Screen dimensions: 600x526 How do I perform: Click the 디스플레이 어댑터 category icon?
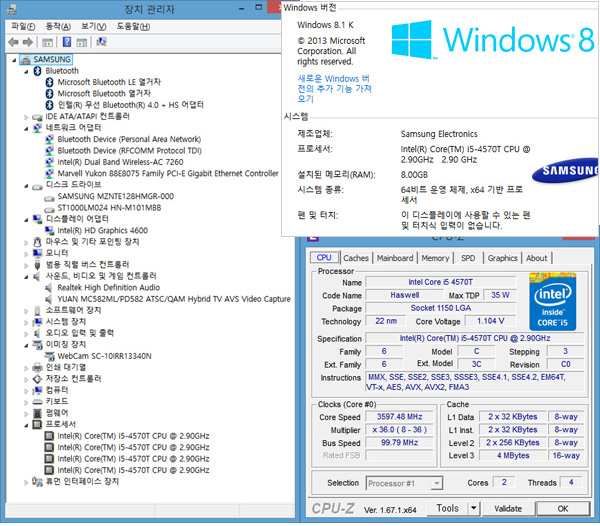(x=38, y=219)
